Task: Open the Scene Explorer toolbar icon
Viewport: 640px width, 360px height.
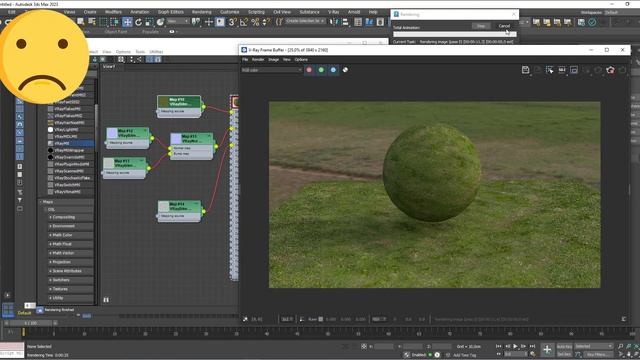Action: 358,22
